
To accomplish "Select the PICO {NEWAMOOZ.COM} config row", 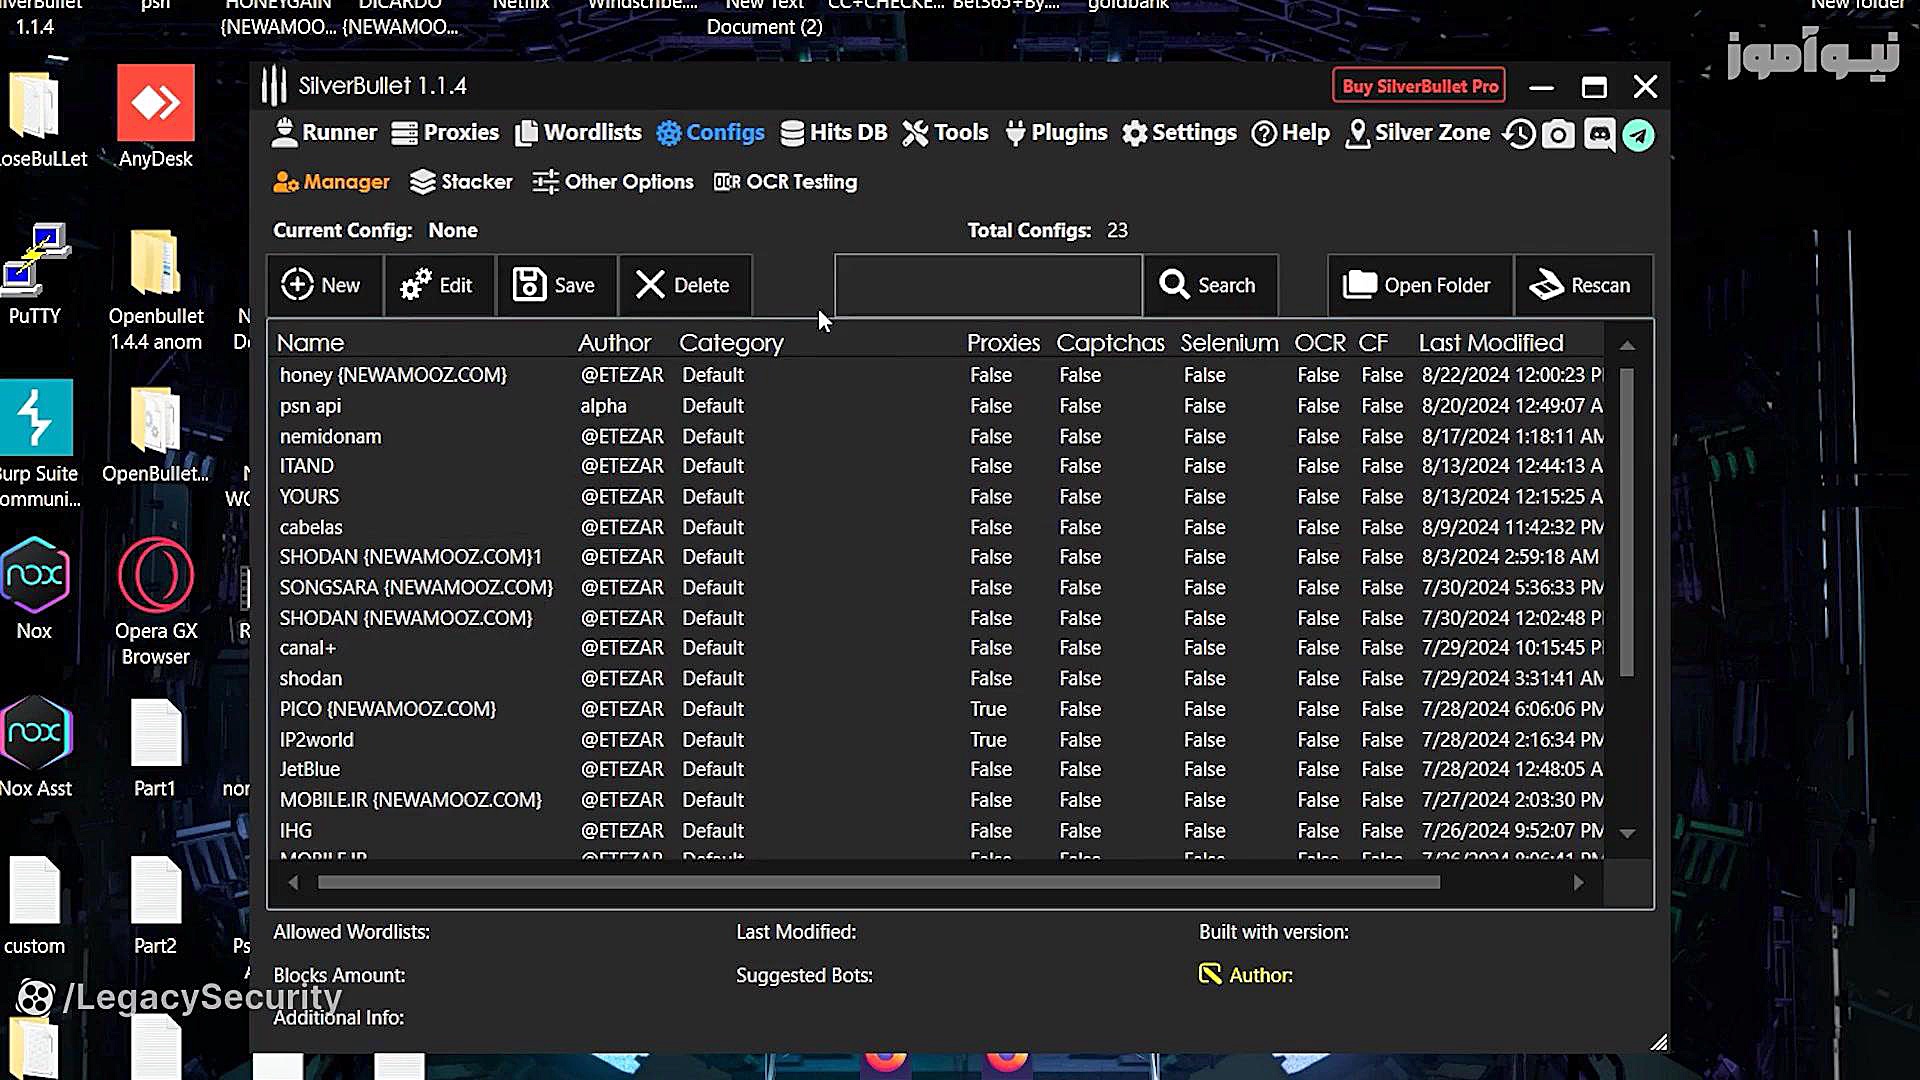I will pos(388,709).
